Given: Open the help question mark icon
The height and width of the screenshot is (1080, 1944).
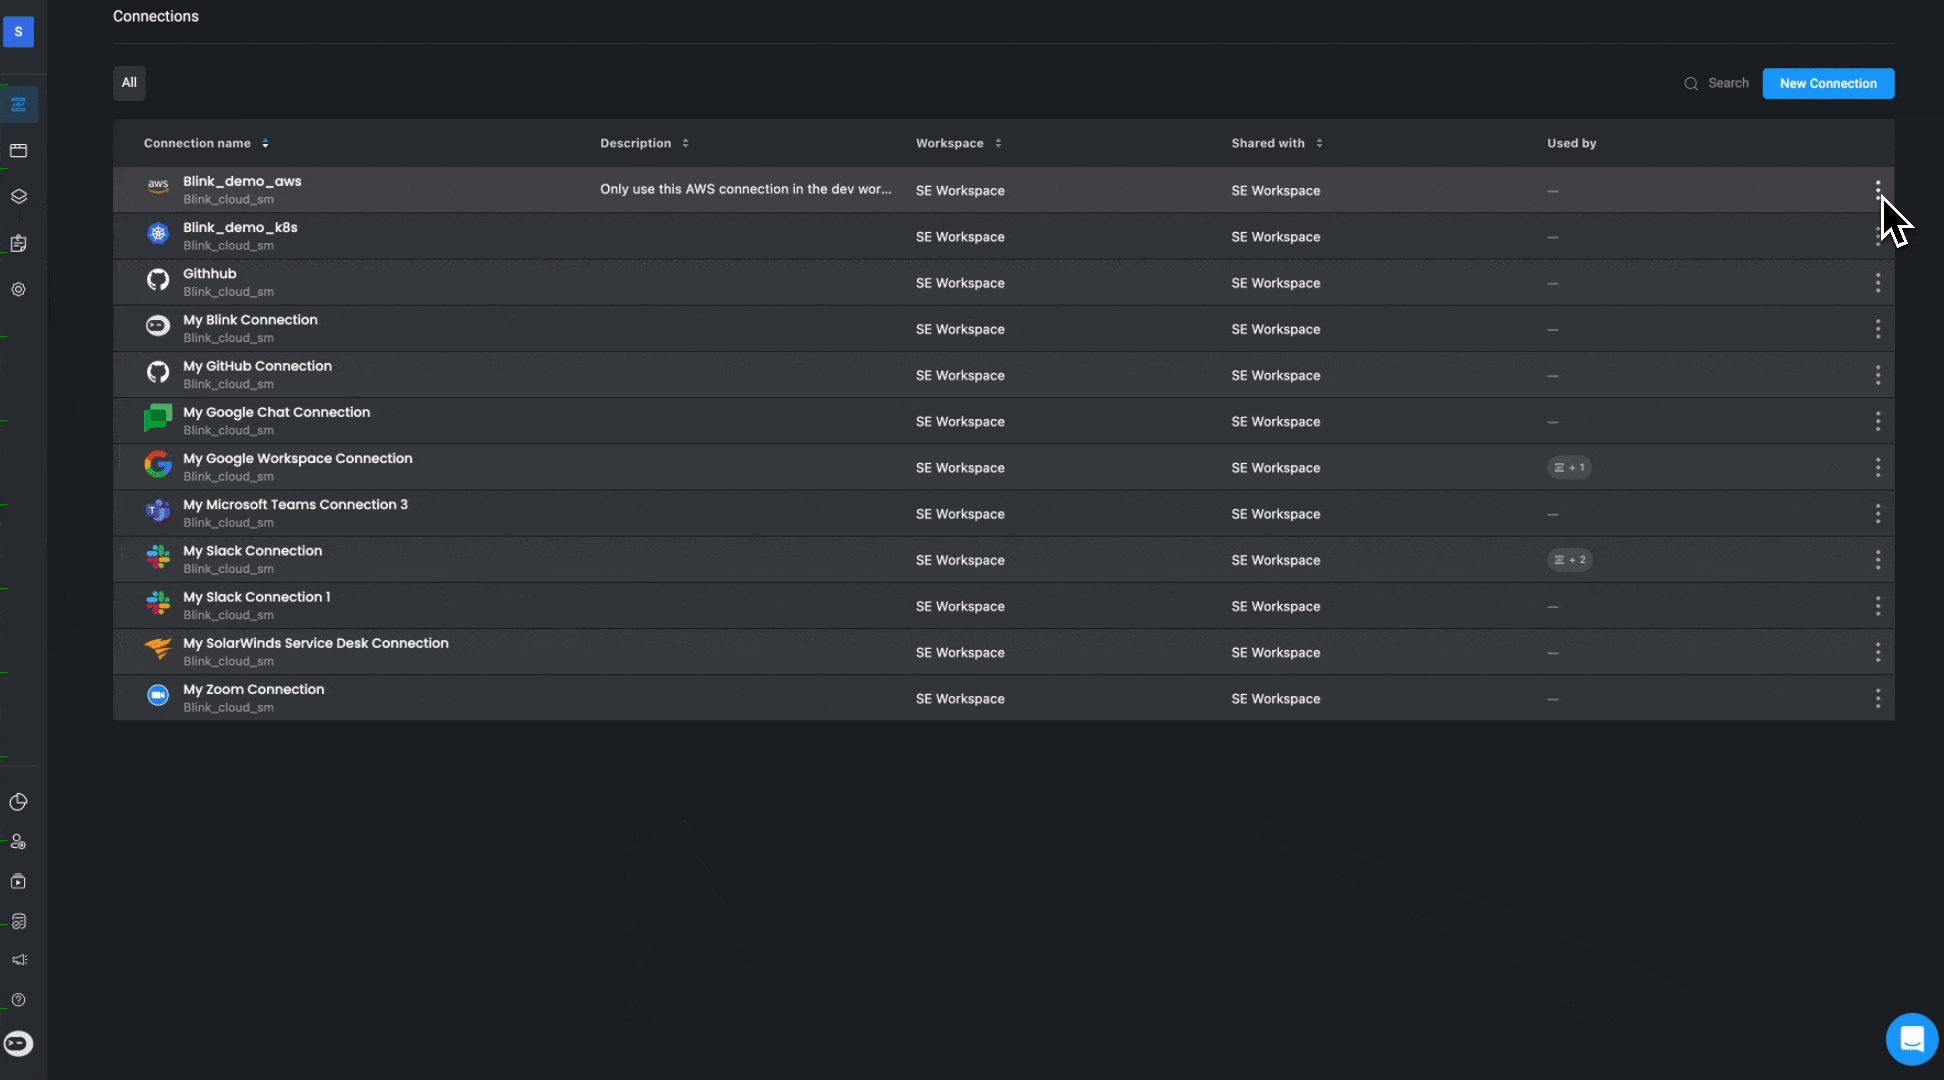Looking at the screenshot, I should [18, 1000].
